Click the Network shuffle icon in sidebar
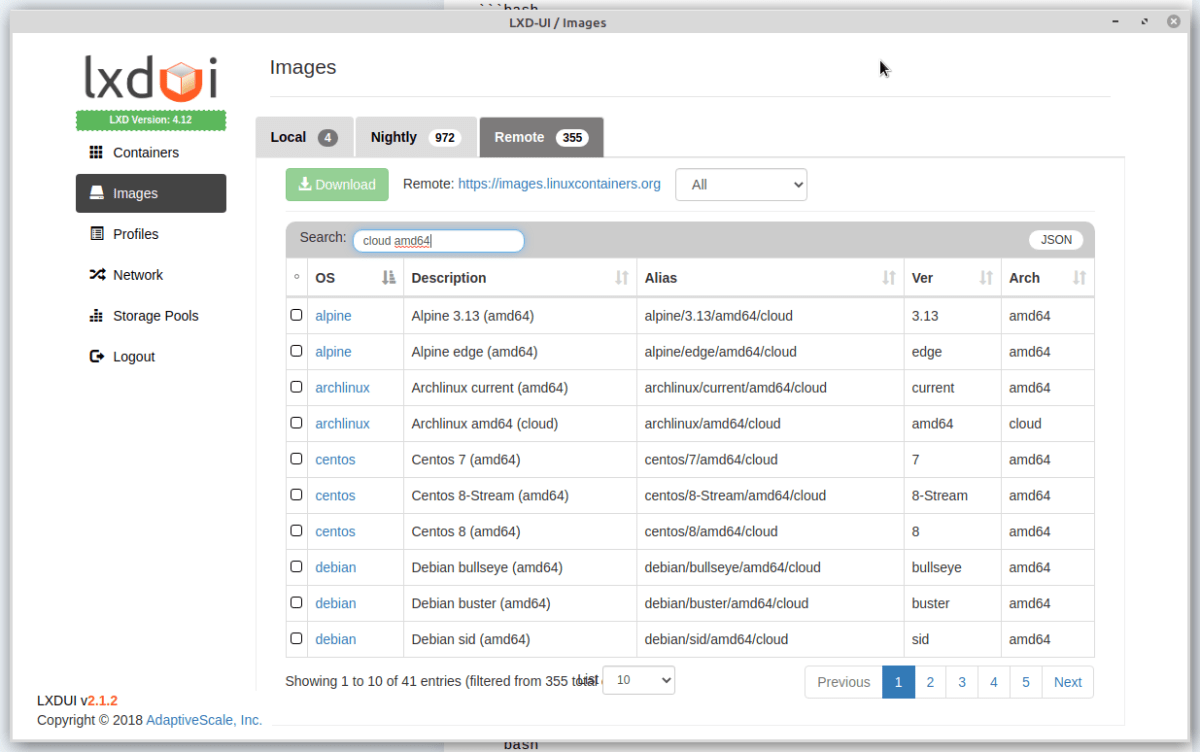Image resolution: width=1200 pixels, height=752 pixels. 97,275
